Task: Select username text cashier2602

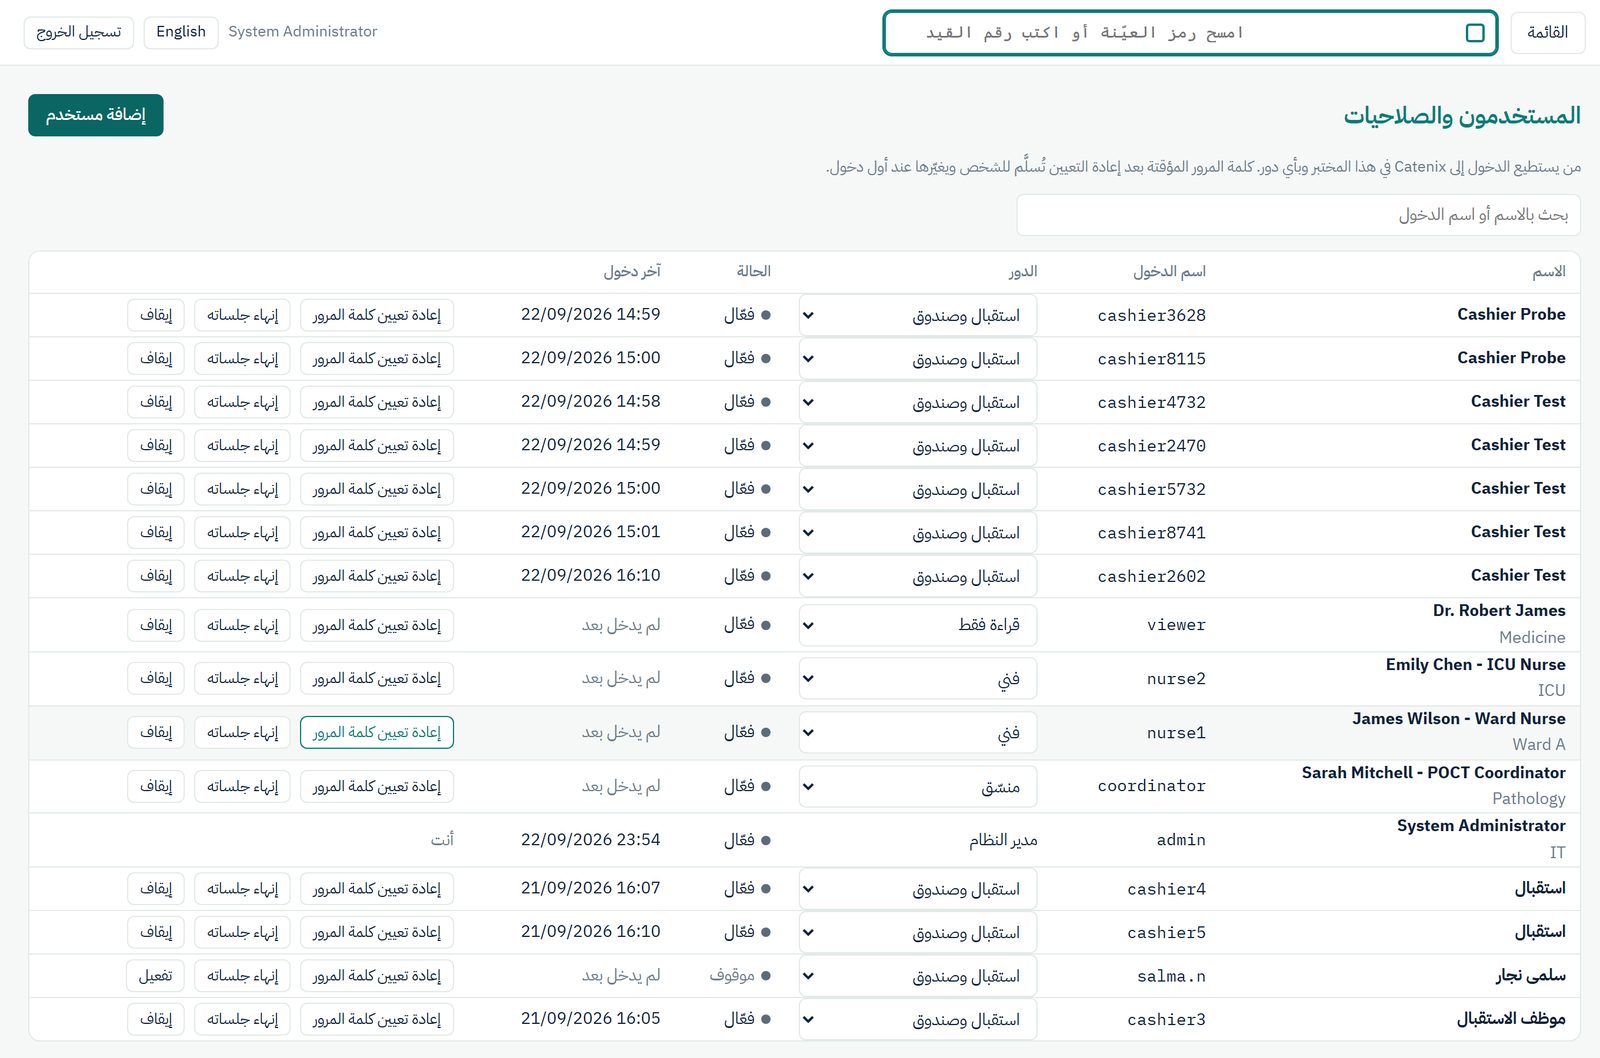Action: tap(1151, 577)
